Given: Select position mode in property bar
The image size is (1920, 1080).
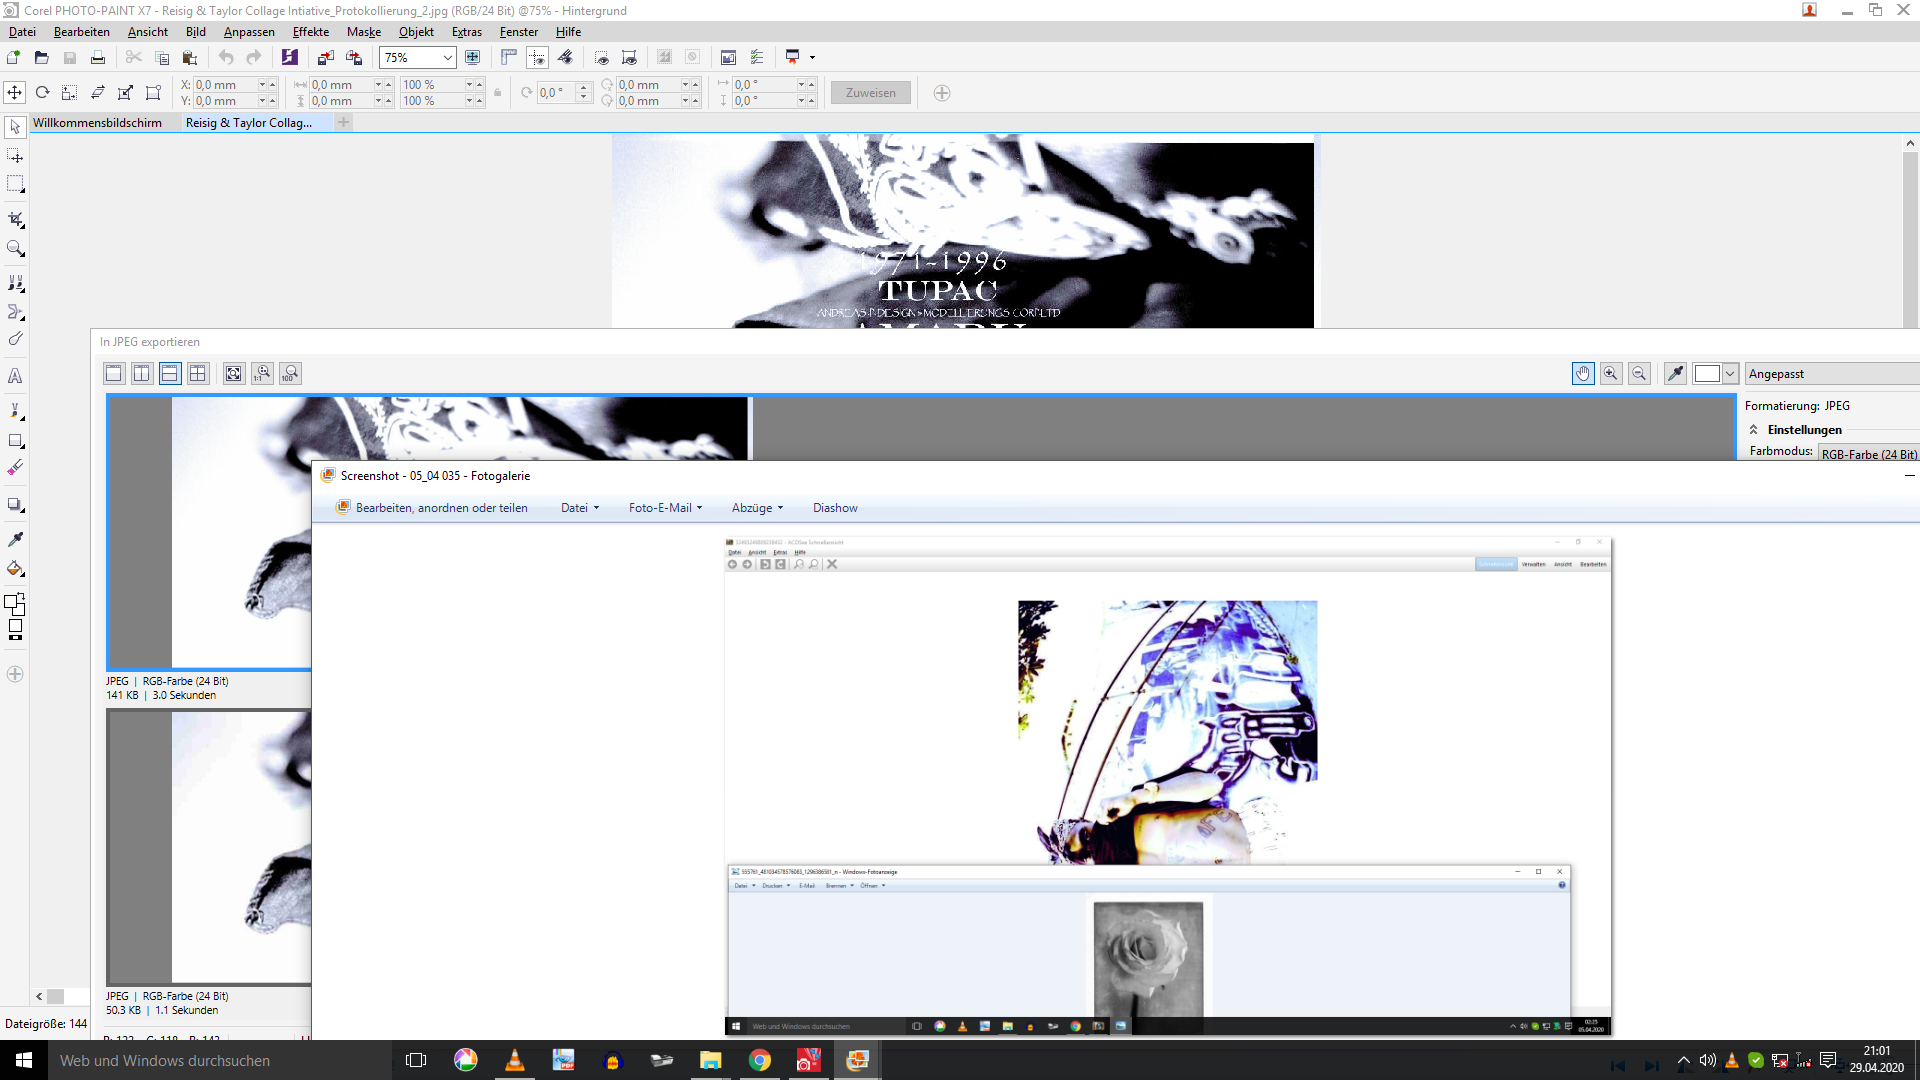Looking at the screenshot, I should point(15,93).
